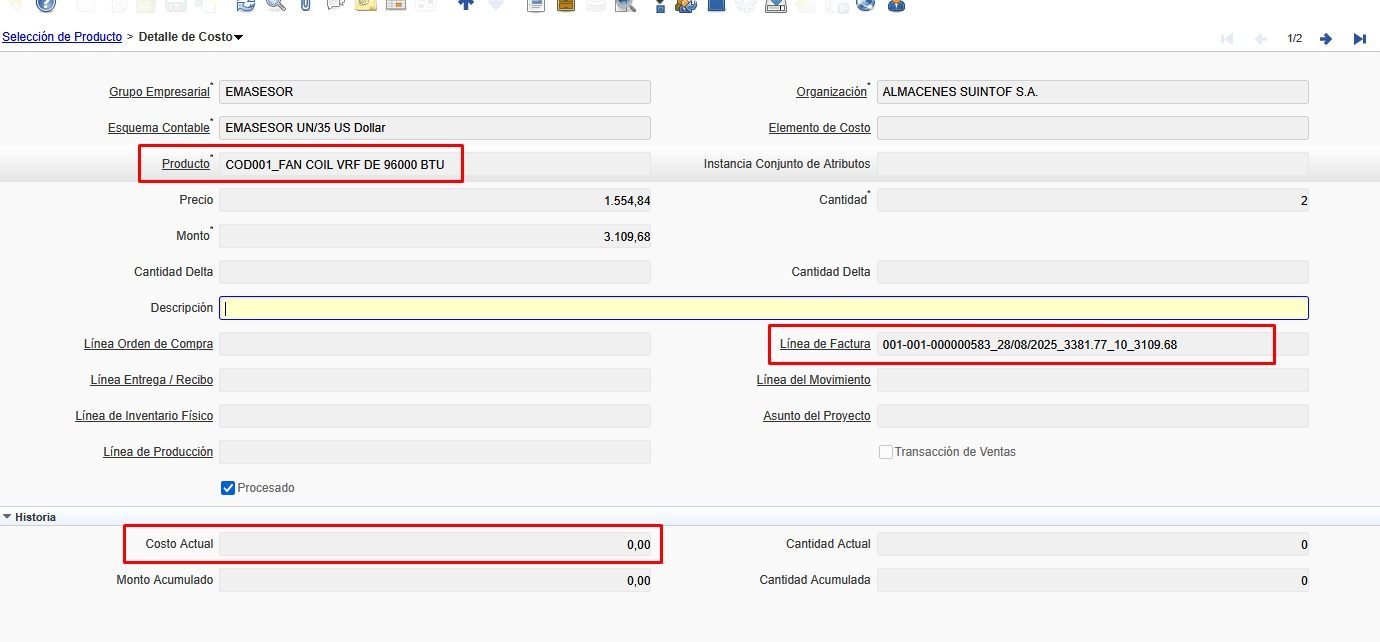Collapse the Historia section
This screenshot has height=642, width=1380.
point(8,517)
